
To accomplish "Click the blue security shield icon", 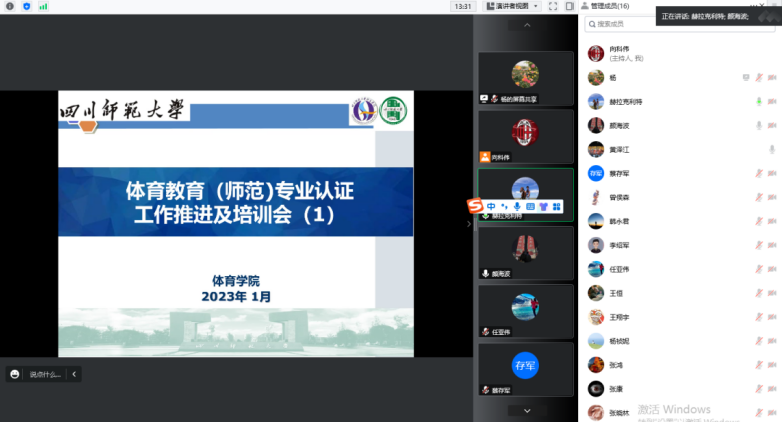I will coord(26,6).
